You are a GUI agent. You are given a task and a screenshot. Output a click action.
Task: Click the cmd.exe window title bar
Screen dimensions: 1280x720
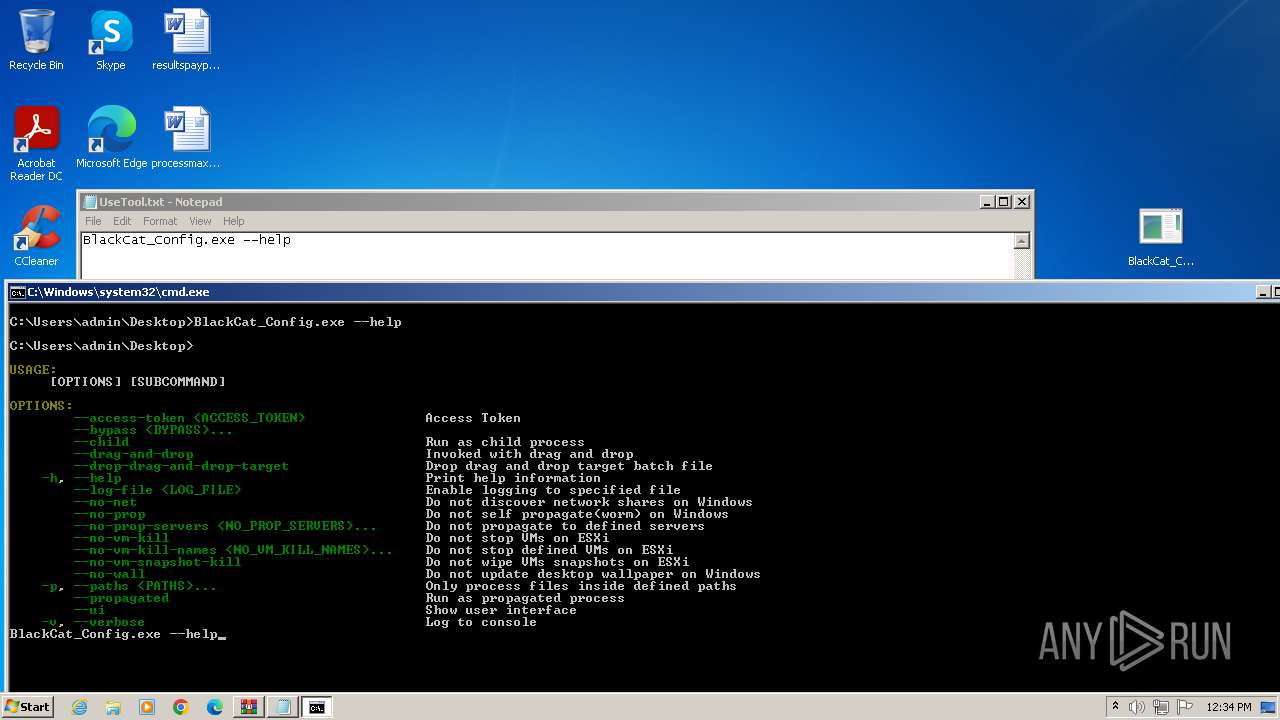640,292
